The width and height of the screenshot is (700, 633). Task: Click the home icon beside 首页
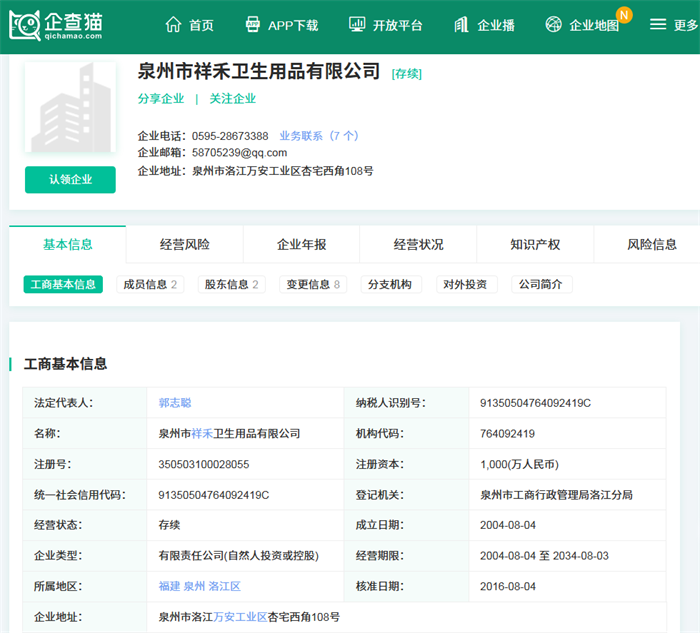[174, 25]
